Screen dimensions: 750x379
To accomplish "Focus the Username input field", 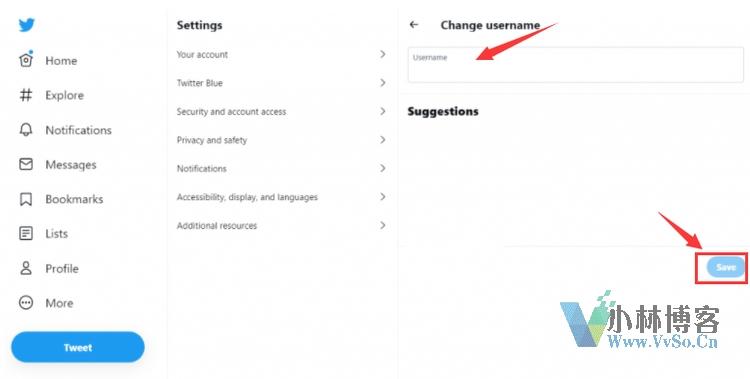I will [575, 65].
